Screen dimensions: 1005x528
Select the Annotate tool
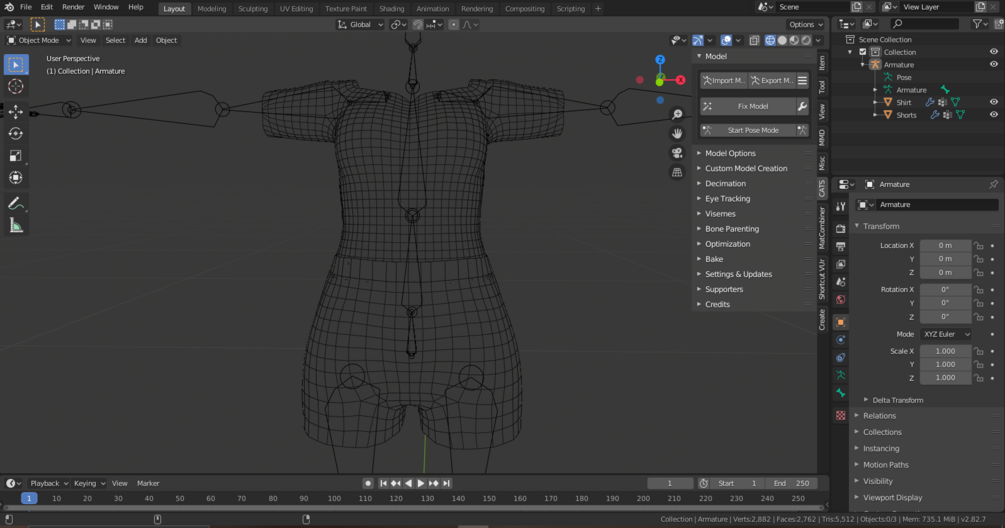point(16,203)
